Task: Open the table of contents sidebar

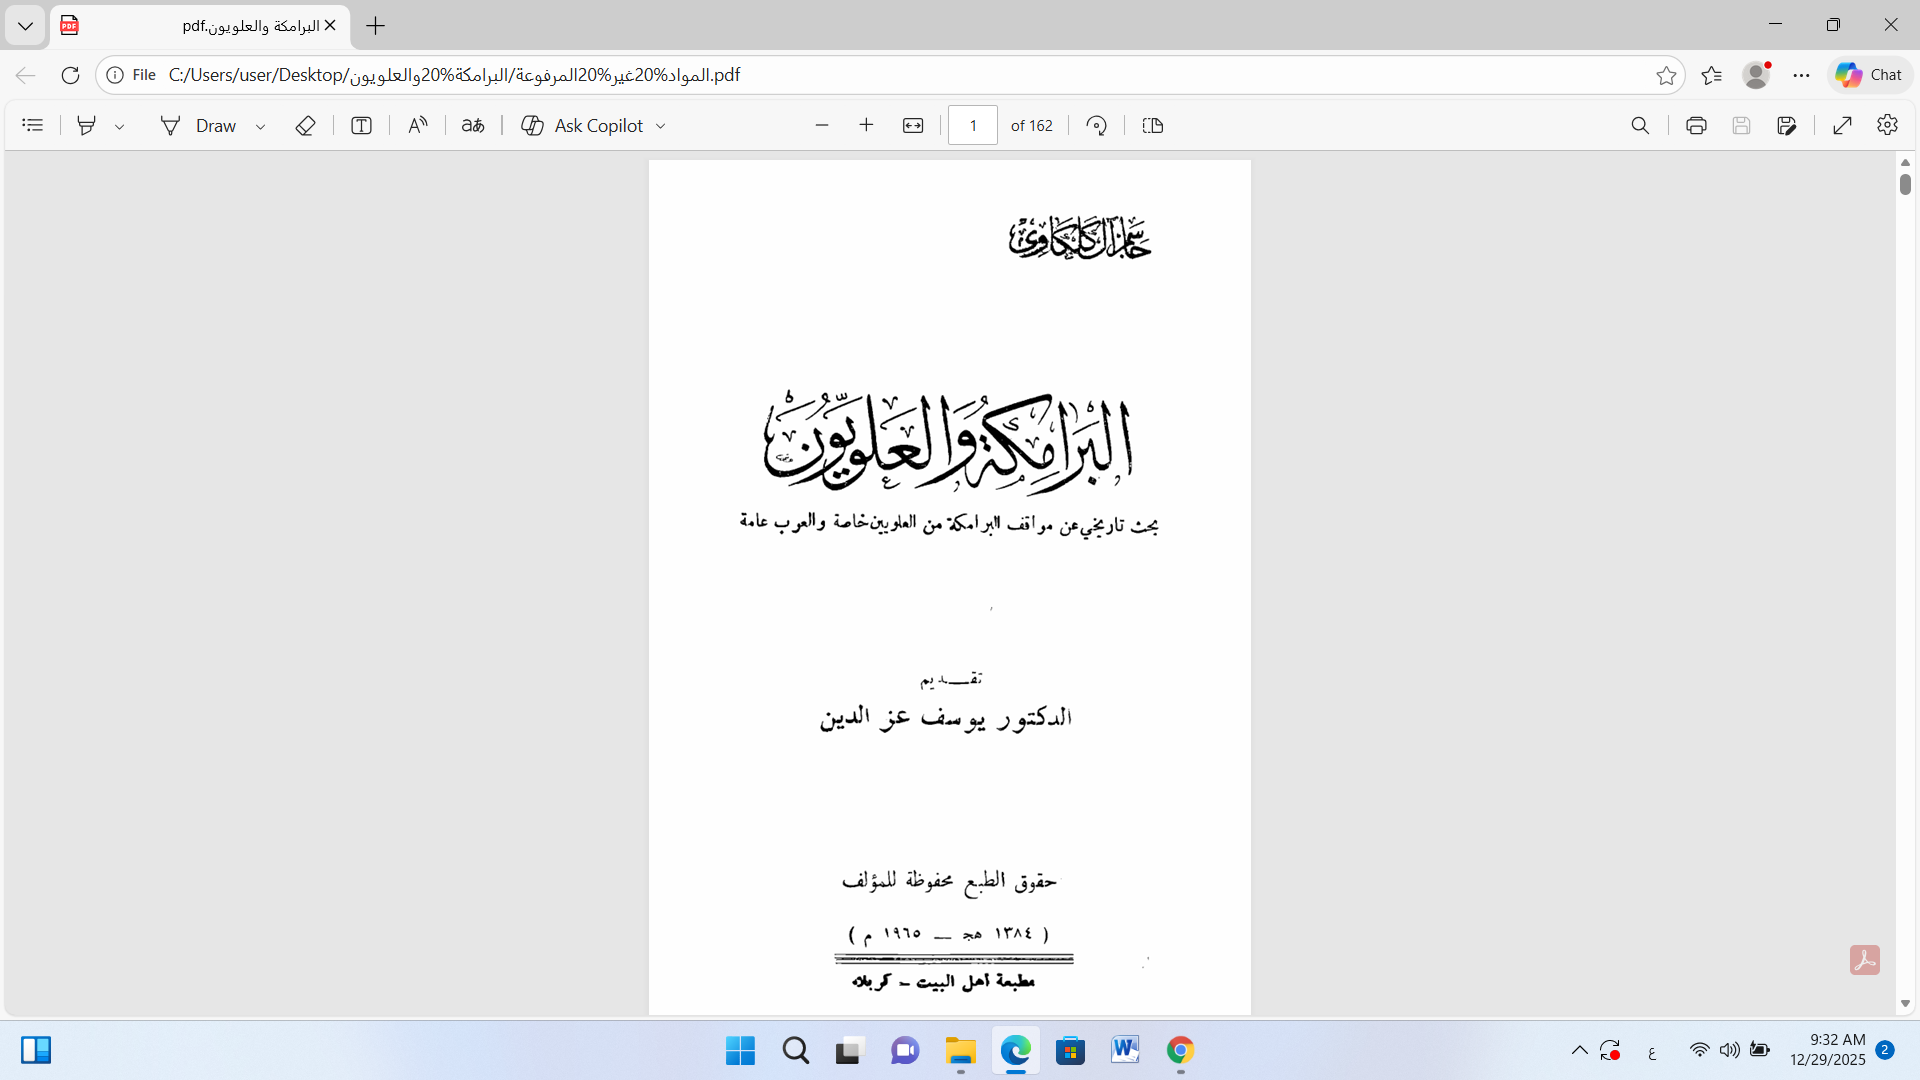Action: click(x=33, y=125)
